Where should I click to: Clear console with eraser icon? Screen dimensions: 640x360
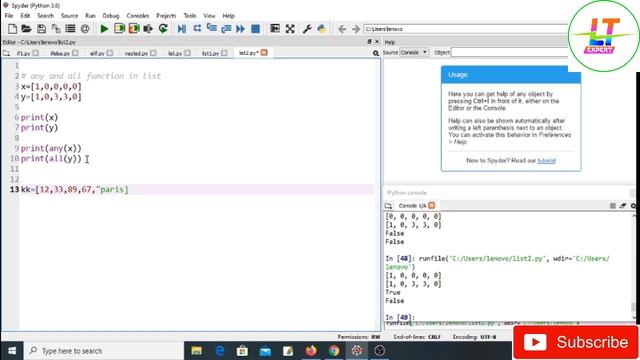click(x=623, y=206)
